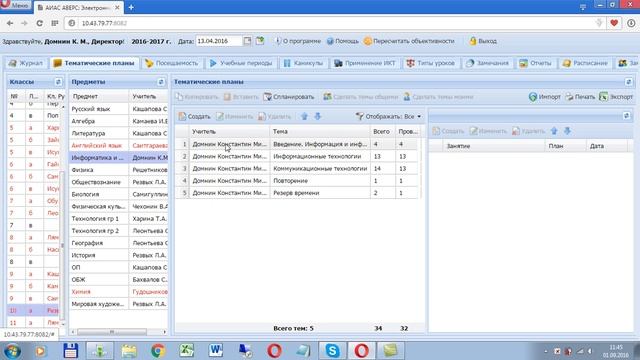This screenshot has width=640, height=360.
Task: Click Тематические планы panel corner icon
Action: click(629, 82)
